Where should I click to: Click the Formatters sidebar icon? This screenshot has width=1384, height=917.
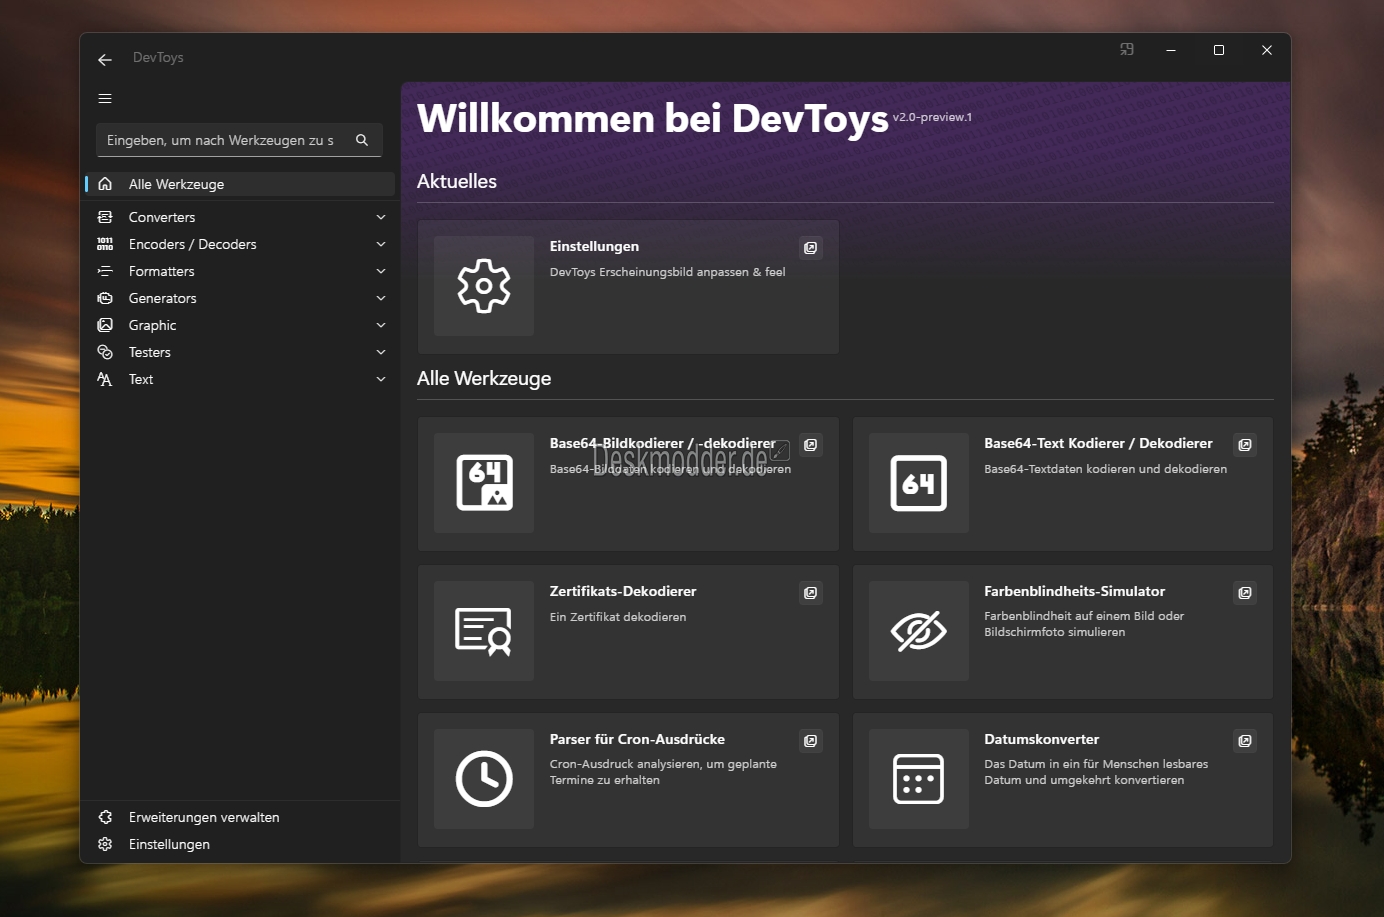tap(105, 271)
